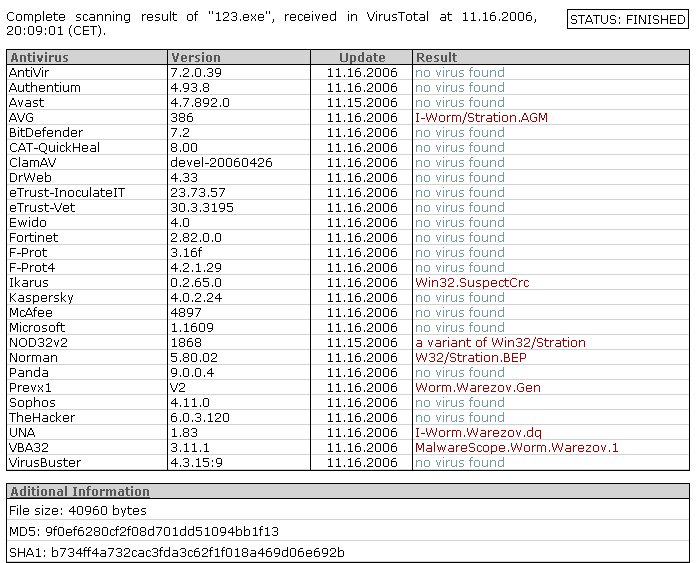Image resolution: width=696 pixels, height=563 pixels.
Task: Click the Win32.SuspectCrc result
Action: pos(472,283)
